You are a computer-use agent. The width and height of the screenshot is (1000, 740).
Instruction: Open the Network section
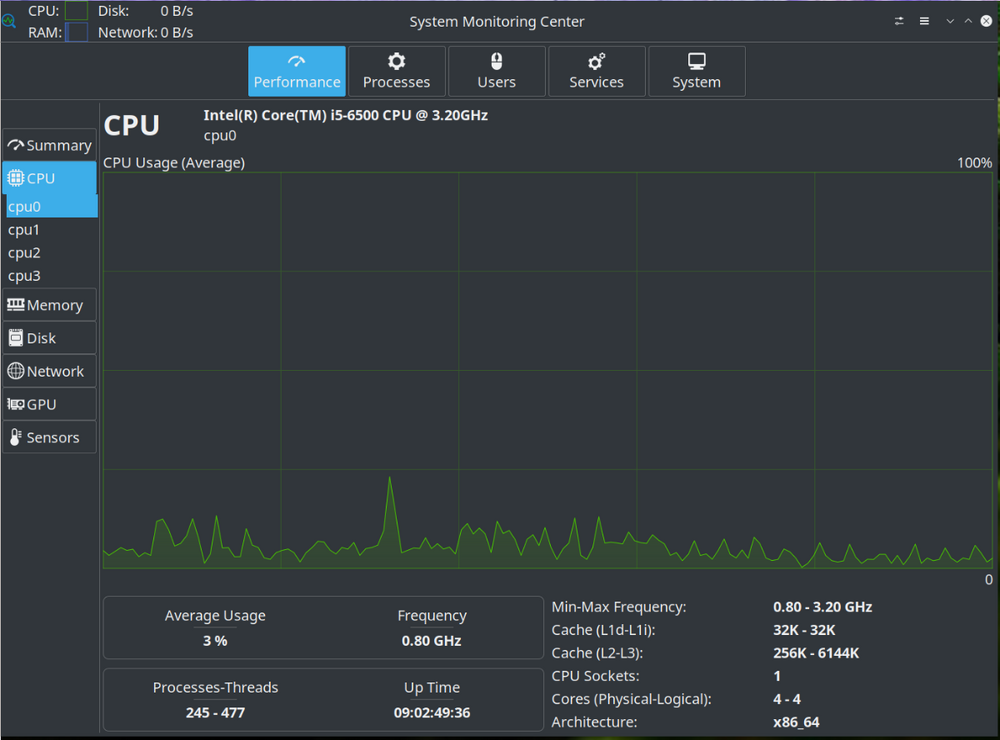coord(50,371)
